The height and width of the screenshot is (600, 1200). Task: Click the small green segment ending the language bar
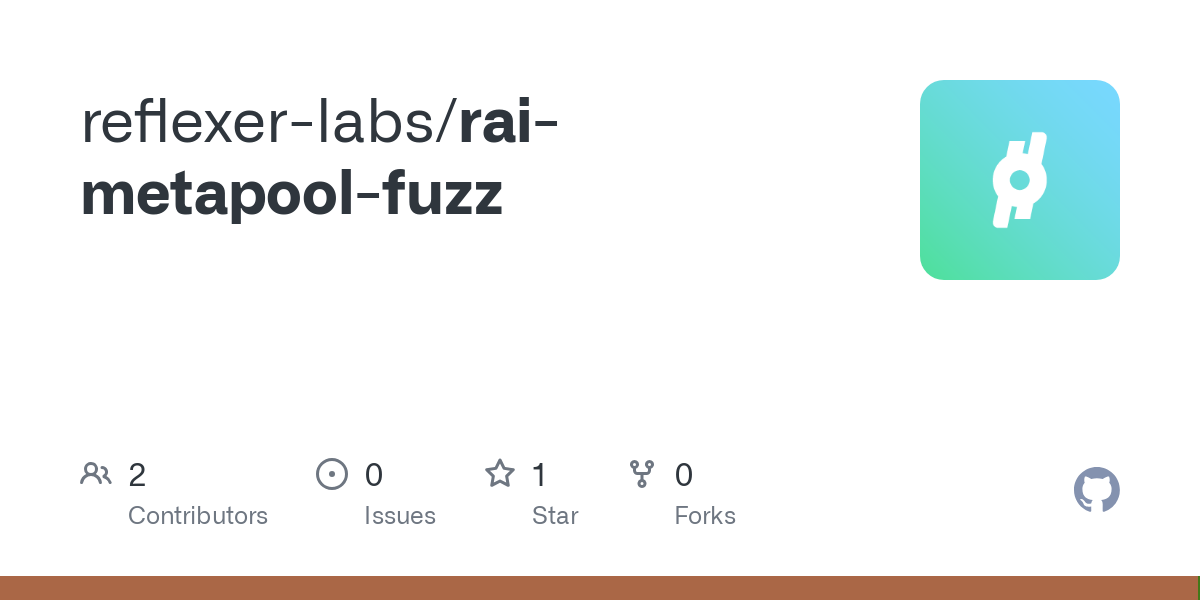pyautogui.click(x=1198, y=588)
